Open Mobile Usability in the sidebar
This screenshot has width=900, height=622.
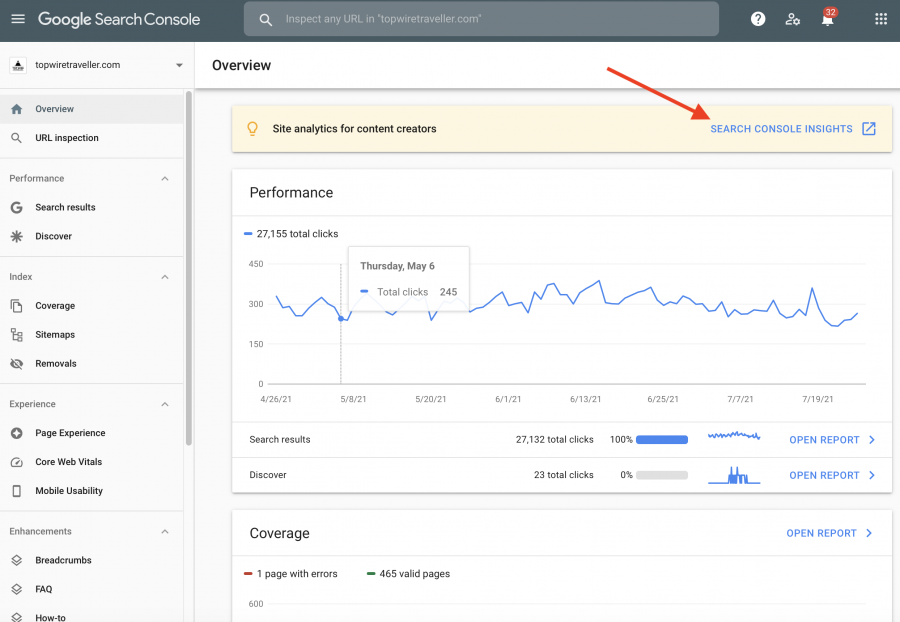92,491
